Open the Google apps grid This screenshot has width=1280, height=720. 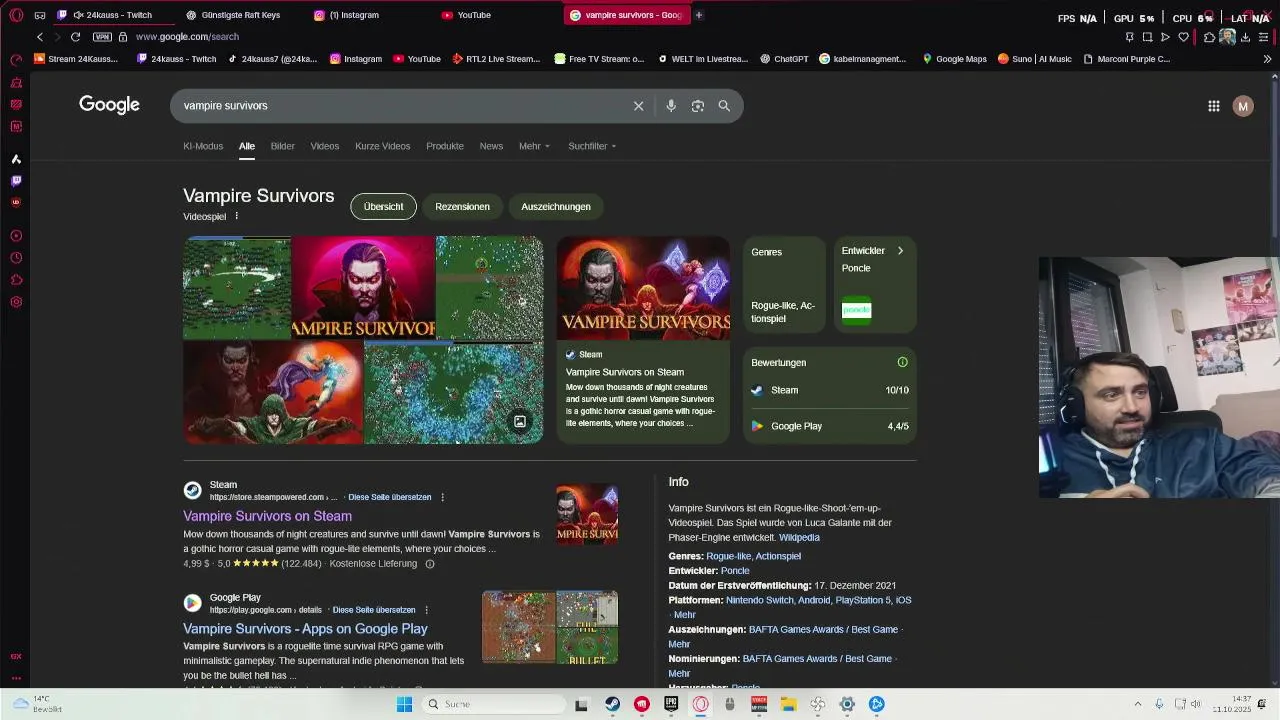coord(1213,106)
